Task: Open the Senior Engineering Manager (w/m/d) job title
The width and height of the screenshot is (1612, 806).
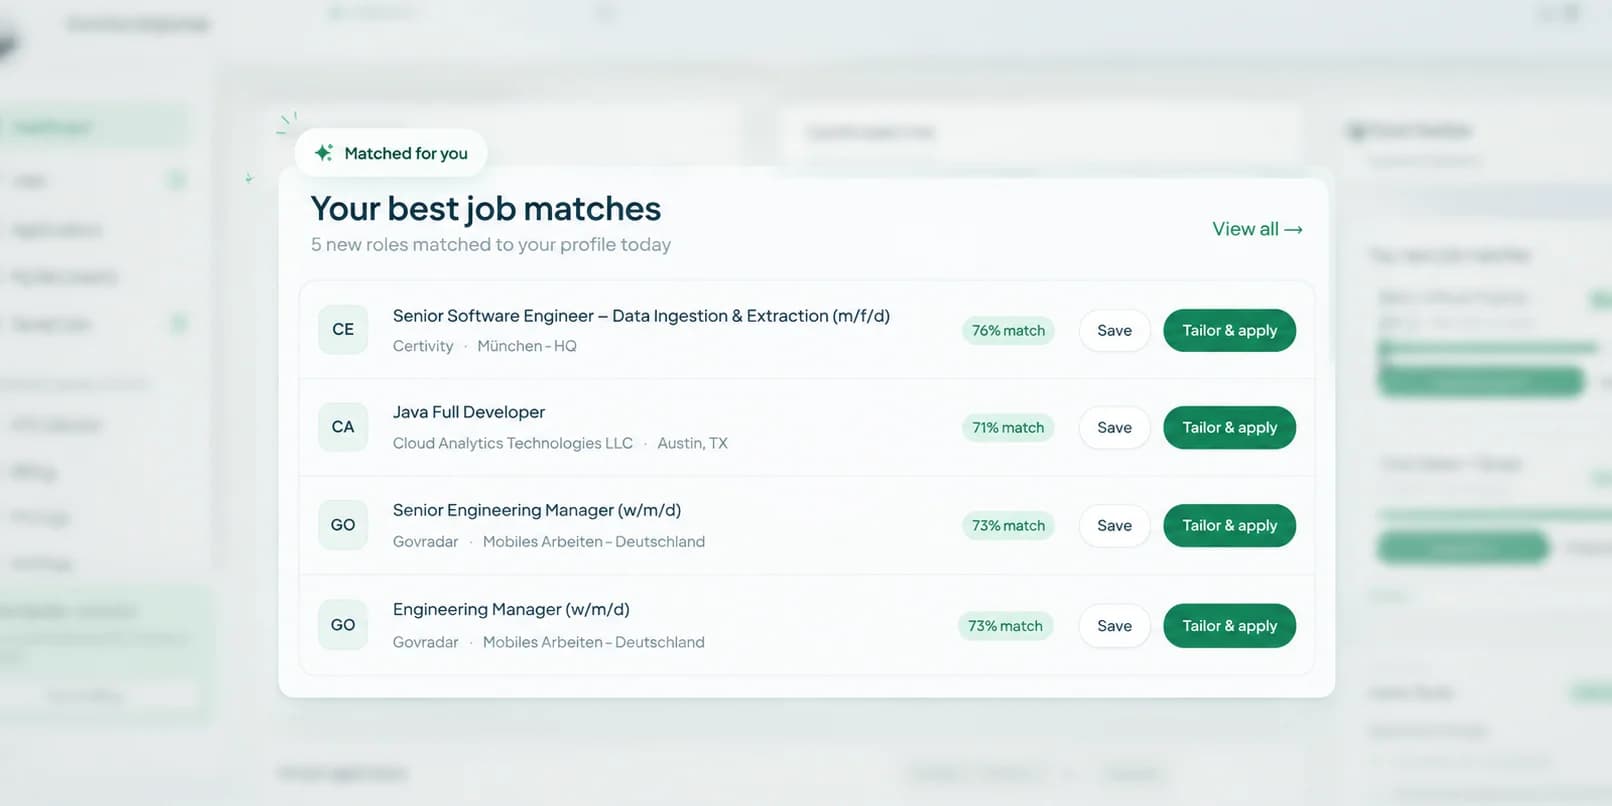Action: tap(537, 510)
